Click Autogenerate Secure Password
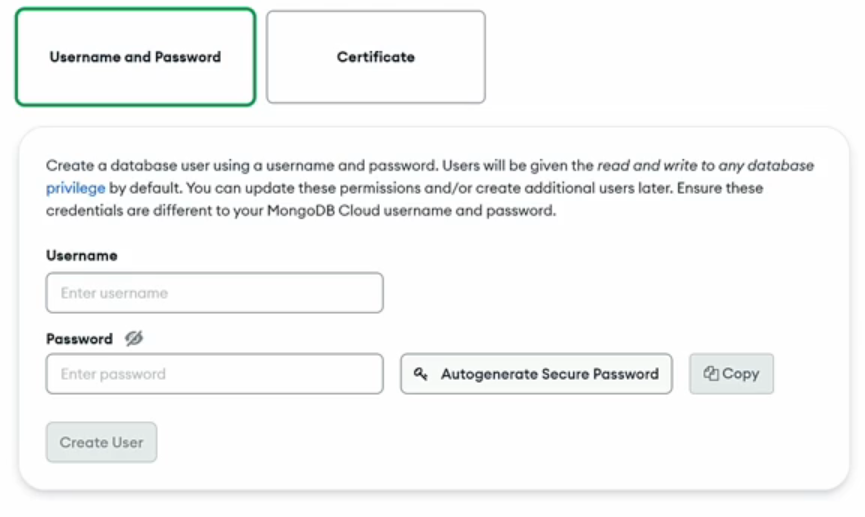865x517 pixels. coord(536,374)
